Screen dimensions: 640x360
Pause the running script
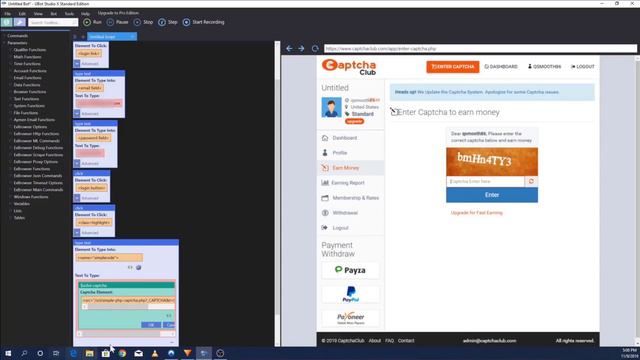(118, 22)
